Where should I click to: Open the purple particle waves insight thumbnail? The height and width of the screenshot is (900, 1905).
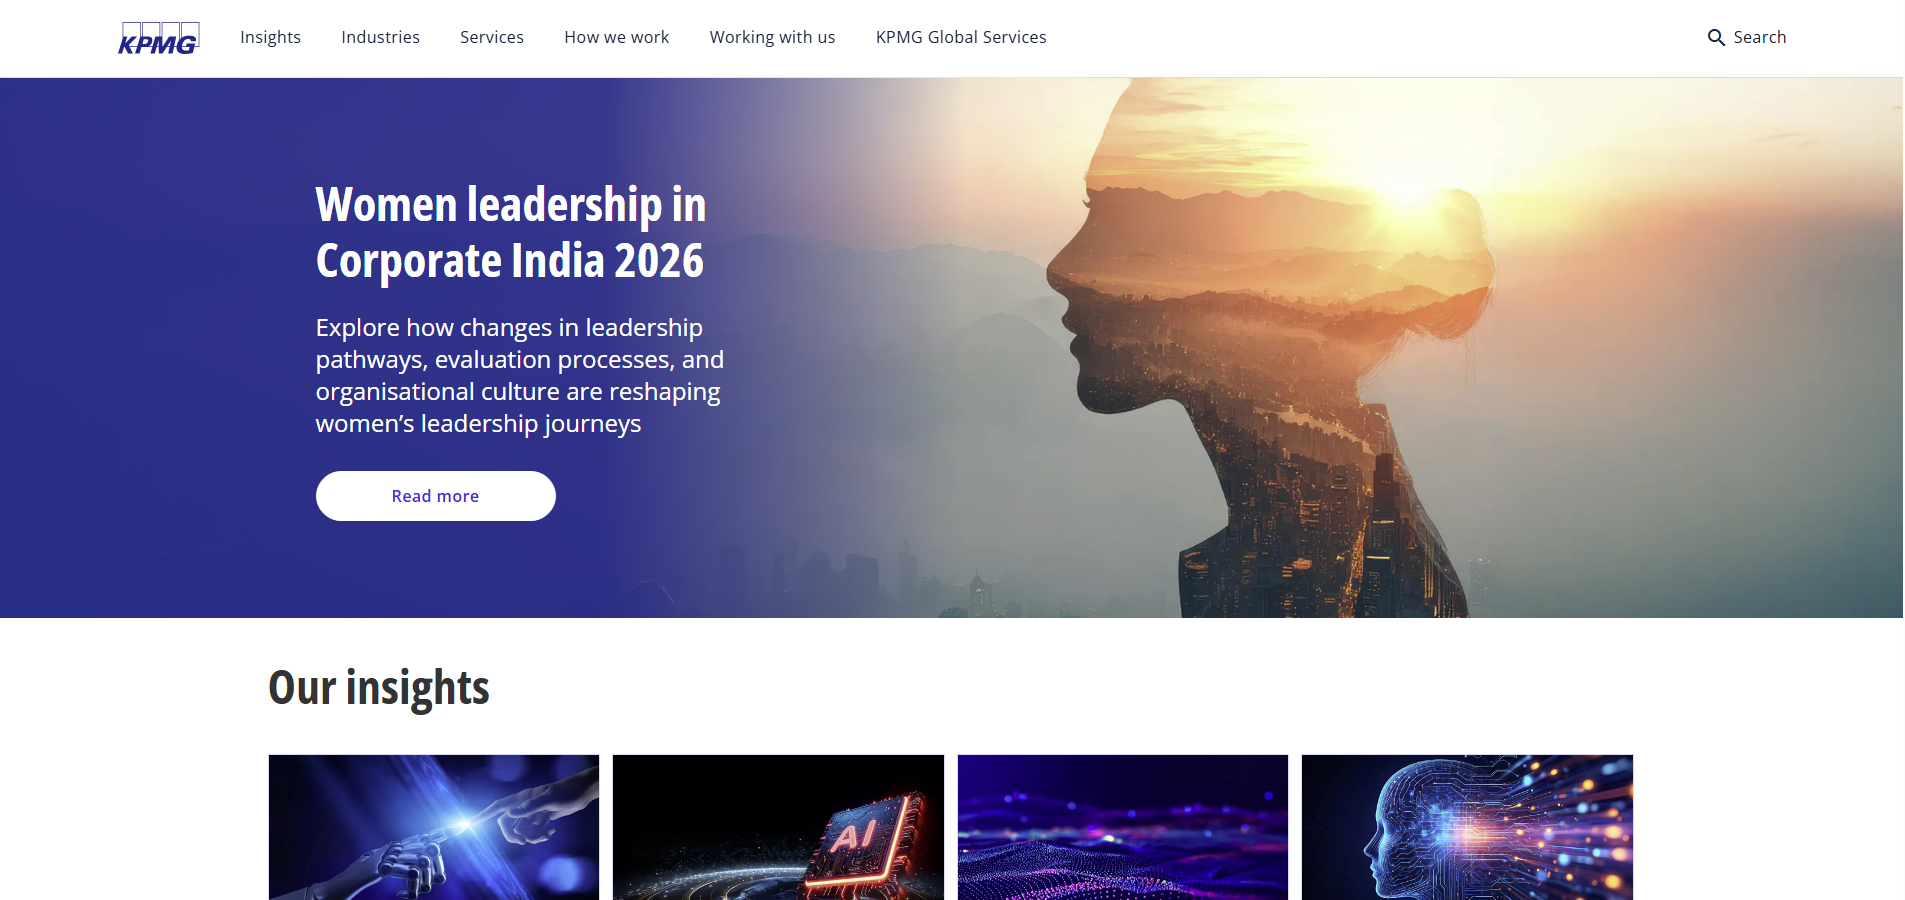(1123, 827)
